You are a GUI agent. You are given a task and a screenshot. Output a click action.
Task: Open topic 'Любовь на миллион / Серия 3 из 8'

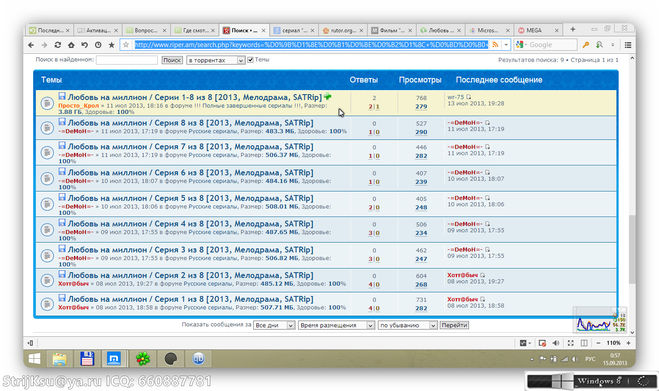[190, 249]
